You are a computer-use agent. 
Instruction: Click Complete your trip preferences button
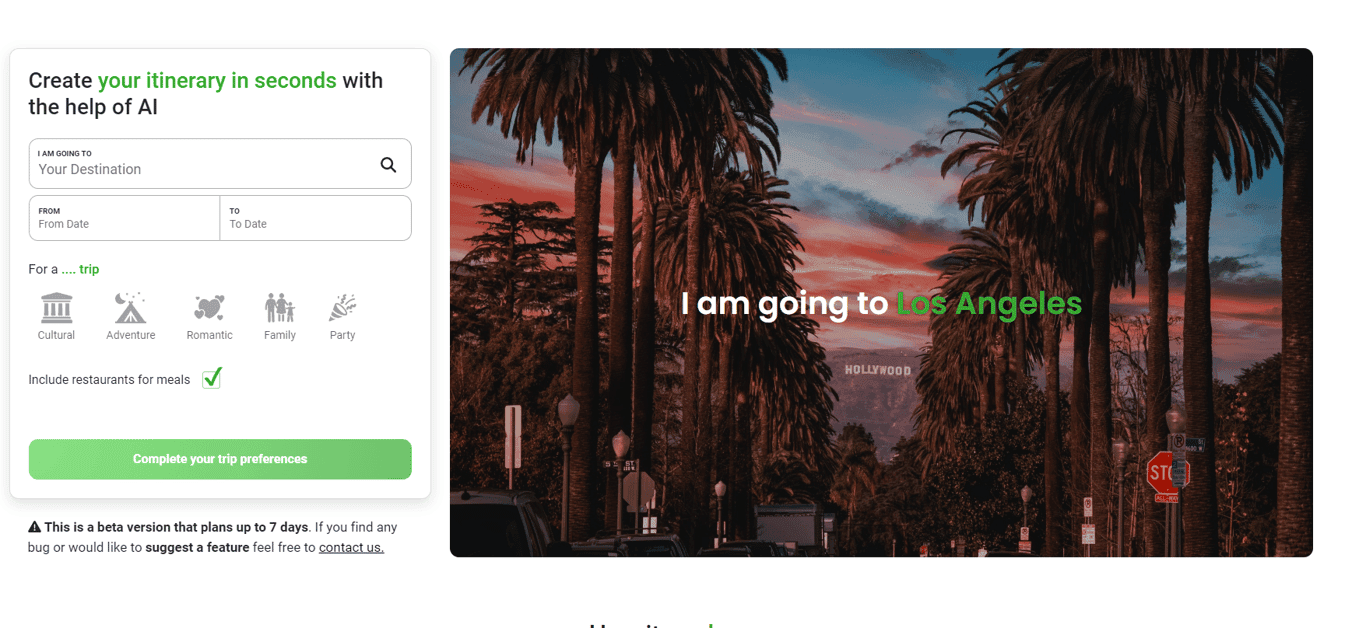(x=220, y=459)
